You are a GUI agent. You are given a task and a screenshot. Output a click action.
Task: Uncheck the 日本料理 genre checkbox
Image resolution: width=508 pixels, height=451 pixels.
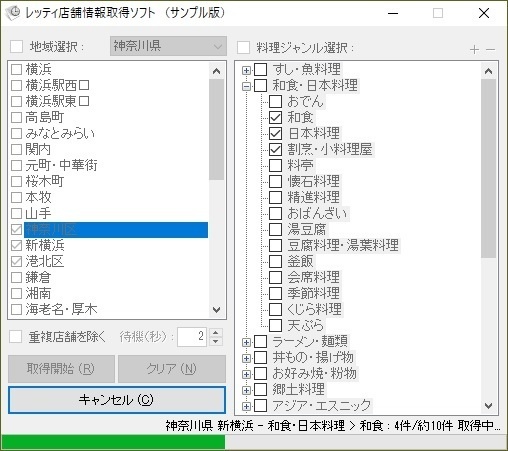click(275, 133)
